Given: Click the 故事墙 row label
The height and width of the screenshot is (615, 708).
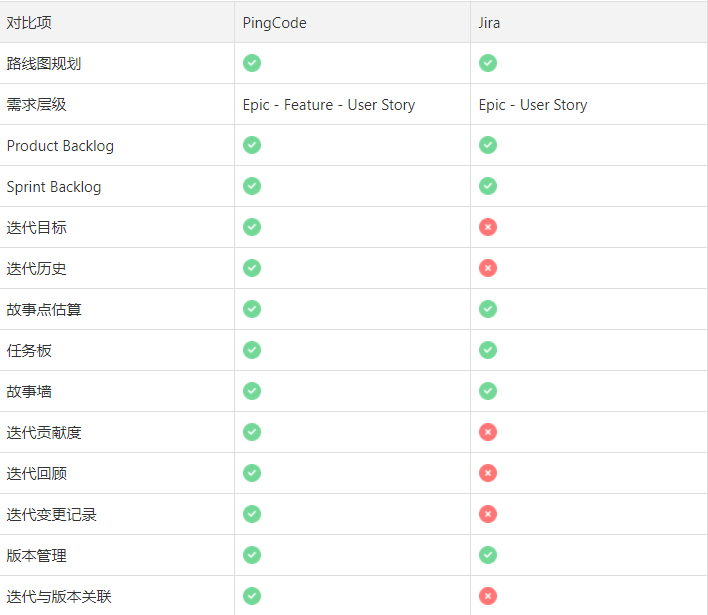Looking at the screenshot, I should (29, 391).
